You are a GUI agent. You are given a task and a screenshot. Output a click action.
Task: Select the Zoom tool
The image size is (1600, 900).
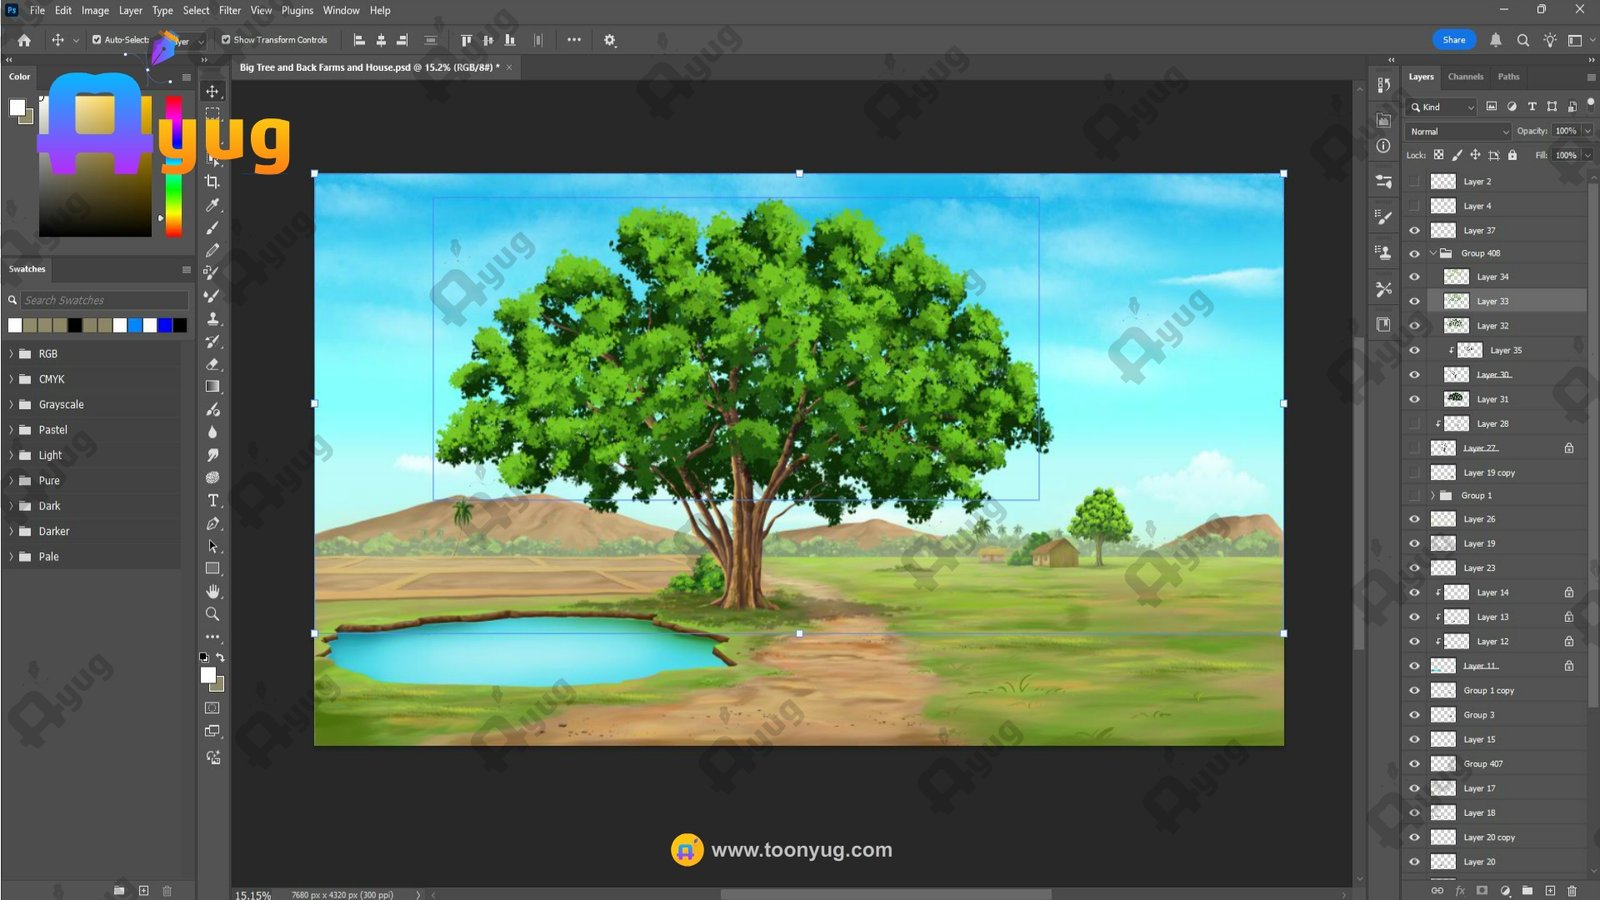212,614
